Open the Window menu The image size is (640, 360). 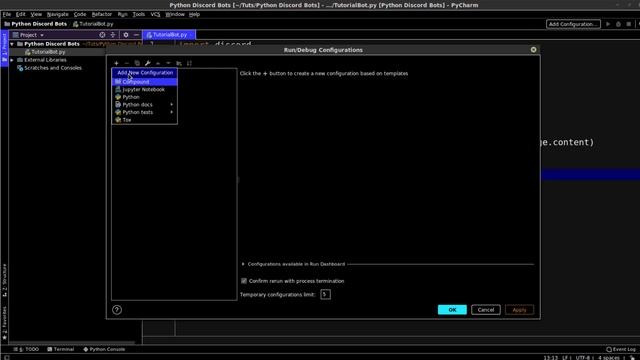pos(175,14)
